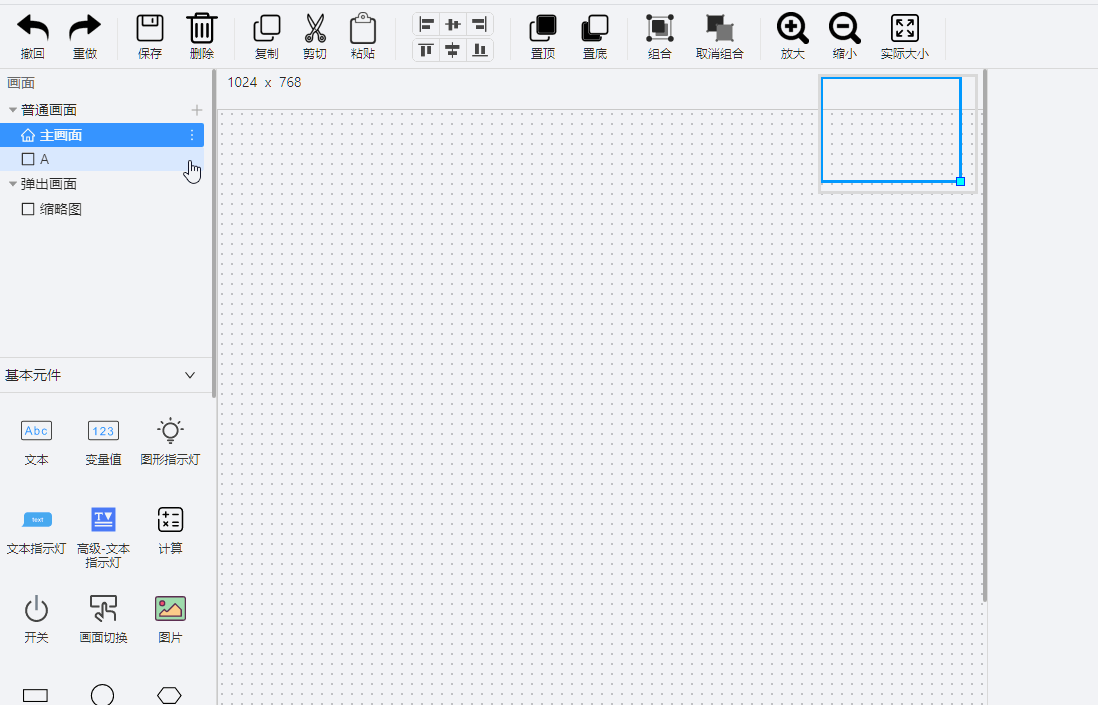
Task: Click the 剪切 scissors icon
Action: [x=315, y=29]
